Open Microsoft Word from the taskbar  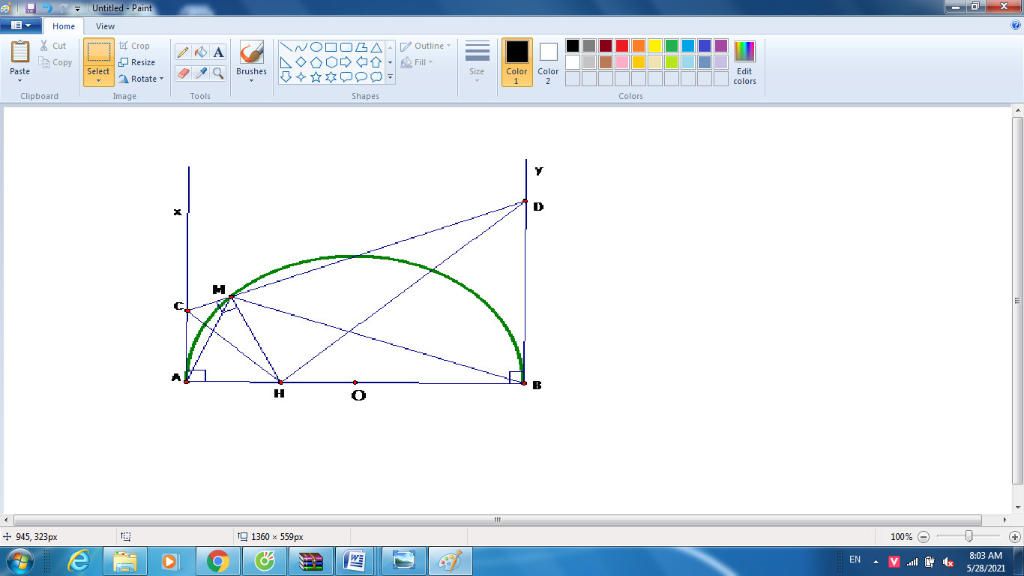355,561
